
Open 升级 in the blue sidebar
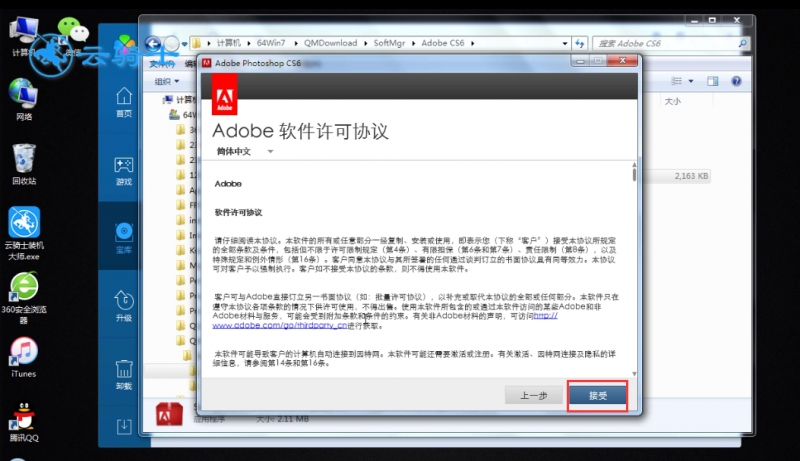124,306
